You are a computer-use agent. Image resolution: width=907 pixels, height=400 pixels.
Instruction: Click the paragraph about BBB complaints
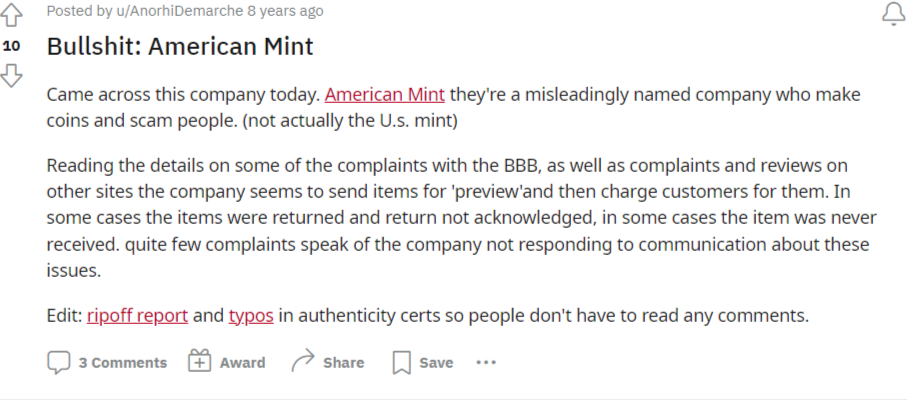click(462, 218)
